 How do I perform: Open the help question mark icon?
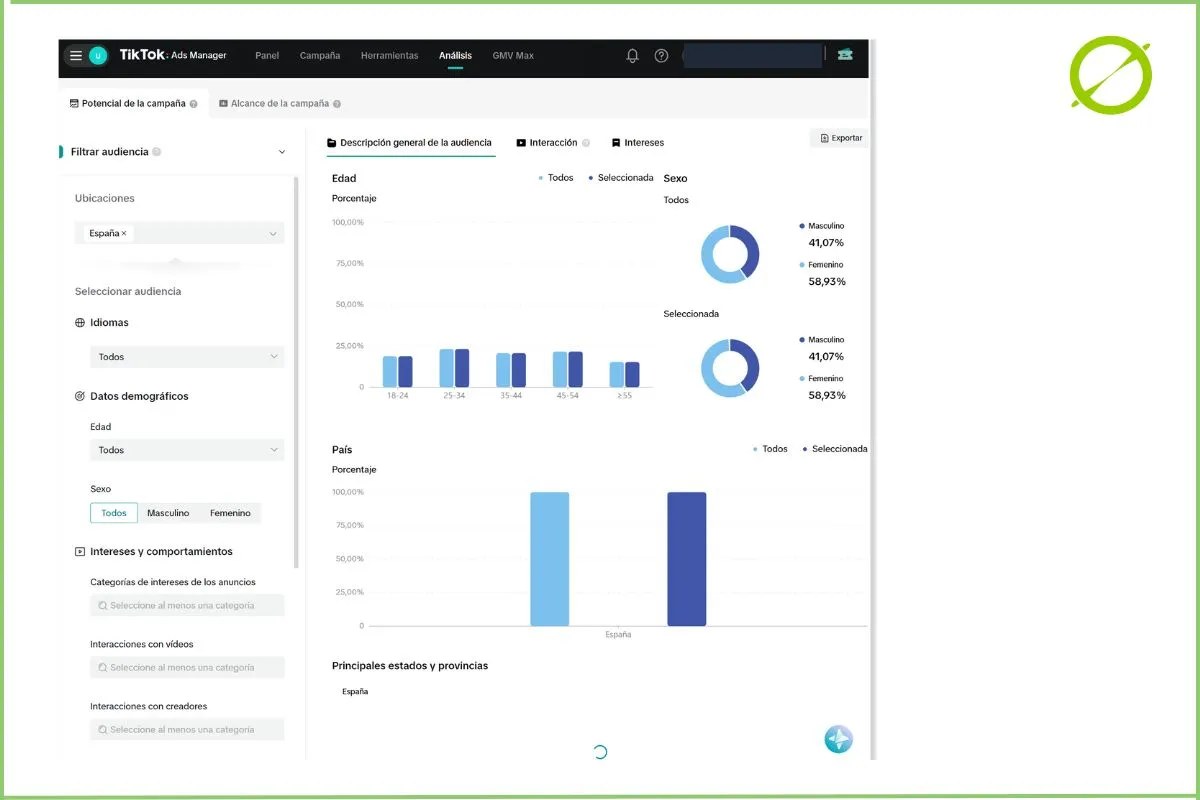coord(661,56)
